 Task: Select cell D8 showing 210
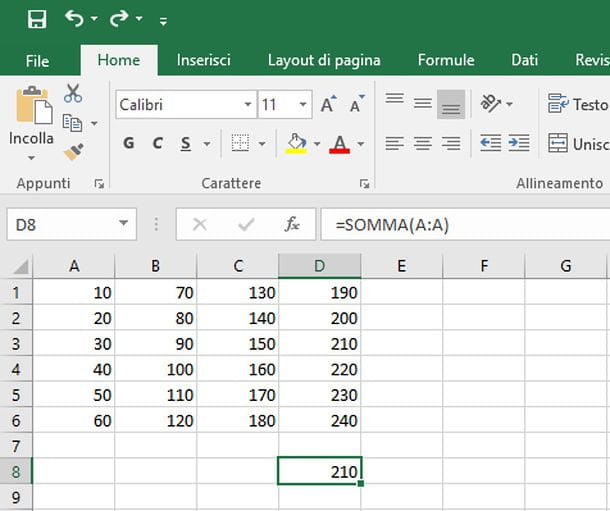click(320, 471)
